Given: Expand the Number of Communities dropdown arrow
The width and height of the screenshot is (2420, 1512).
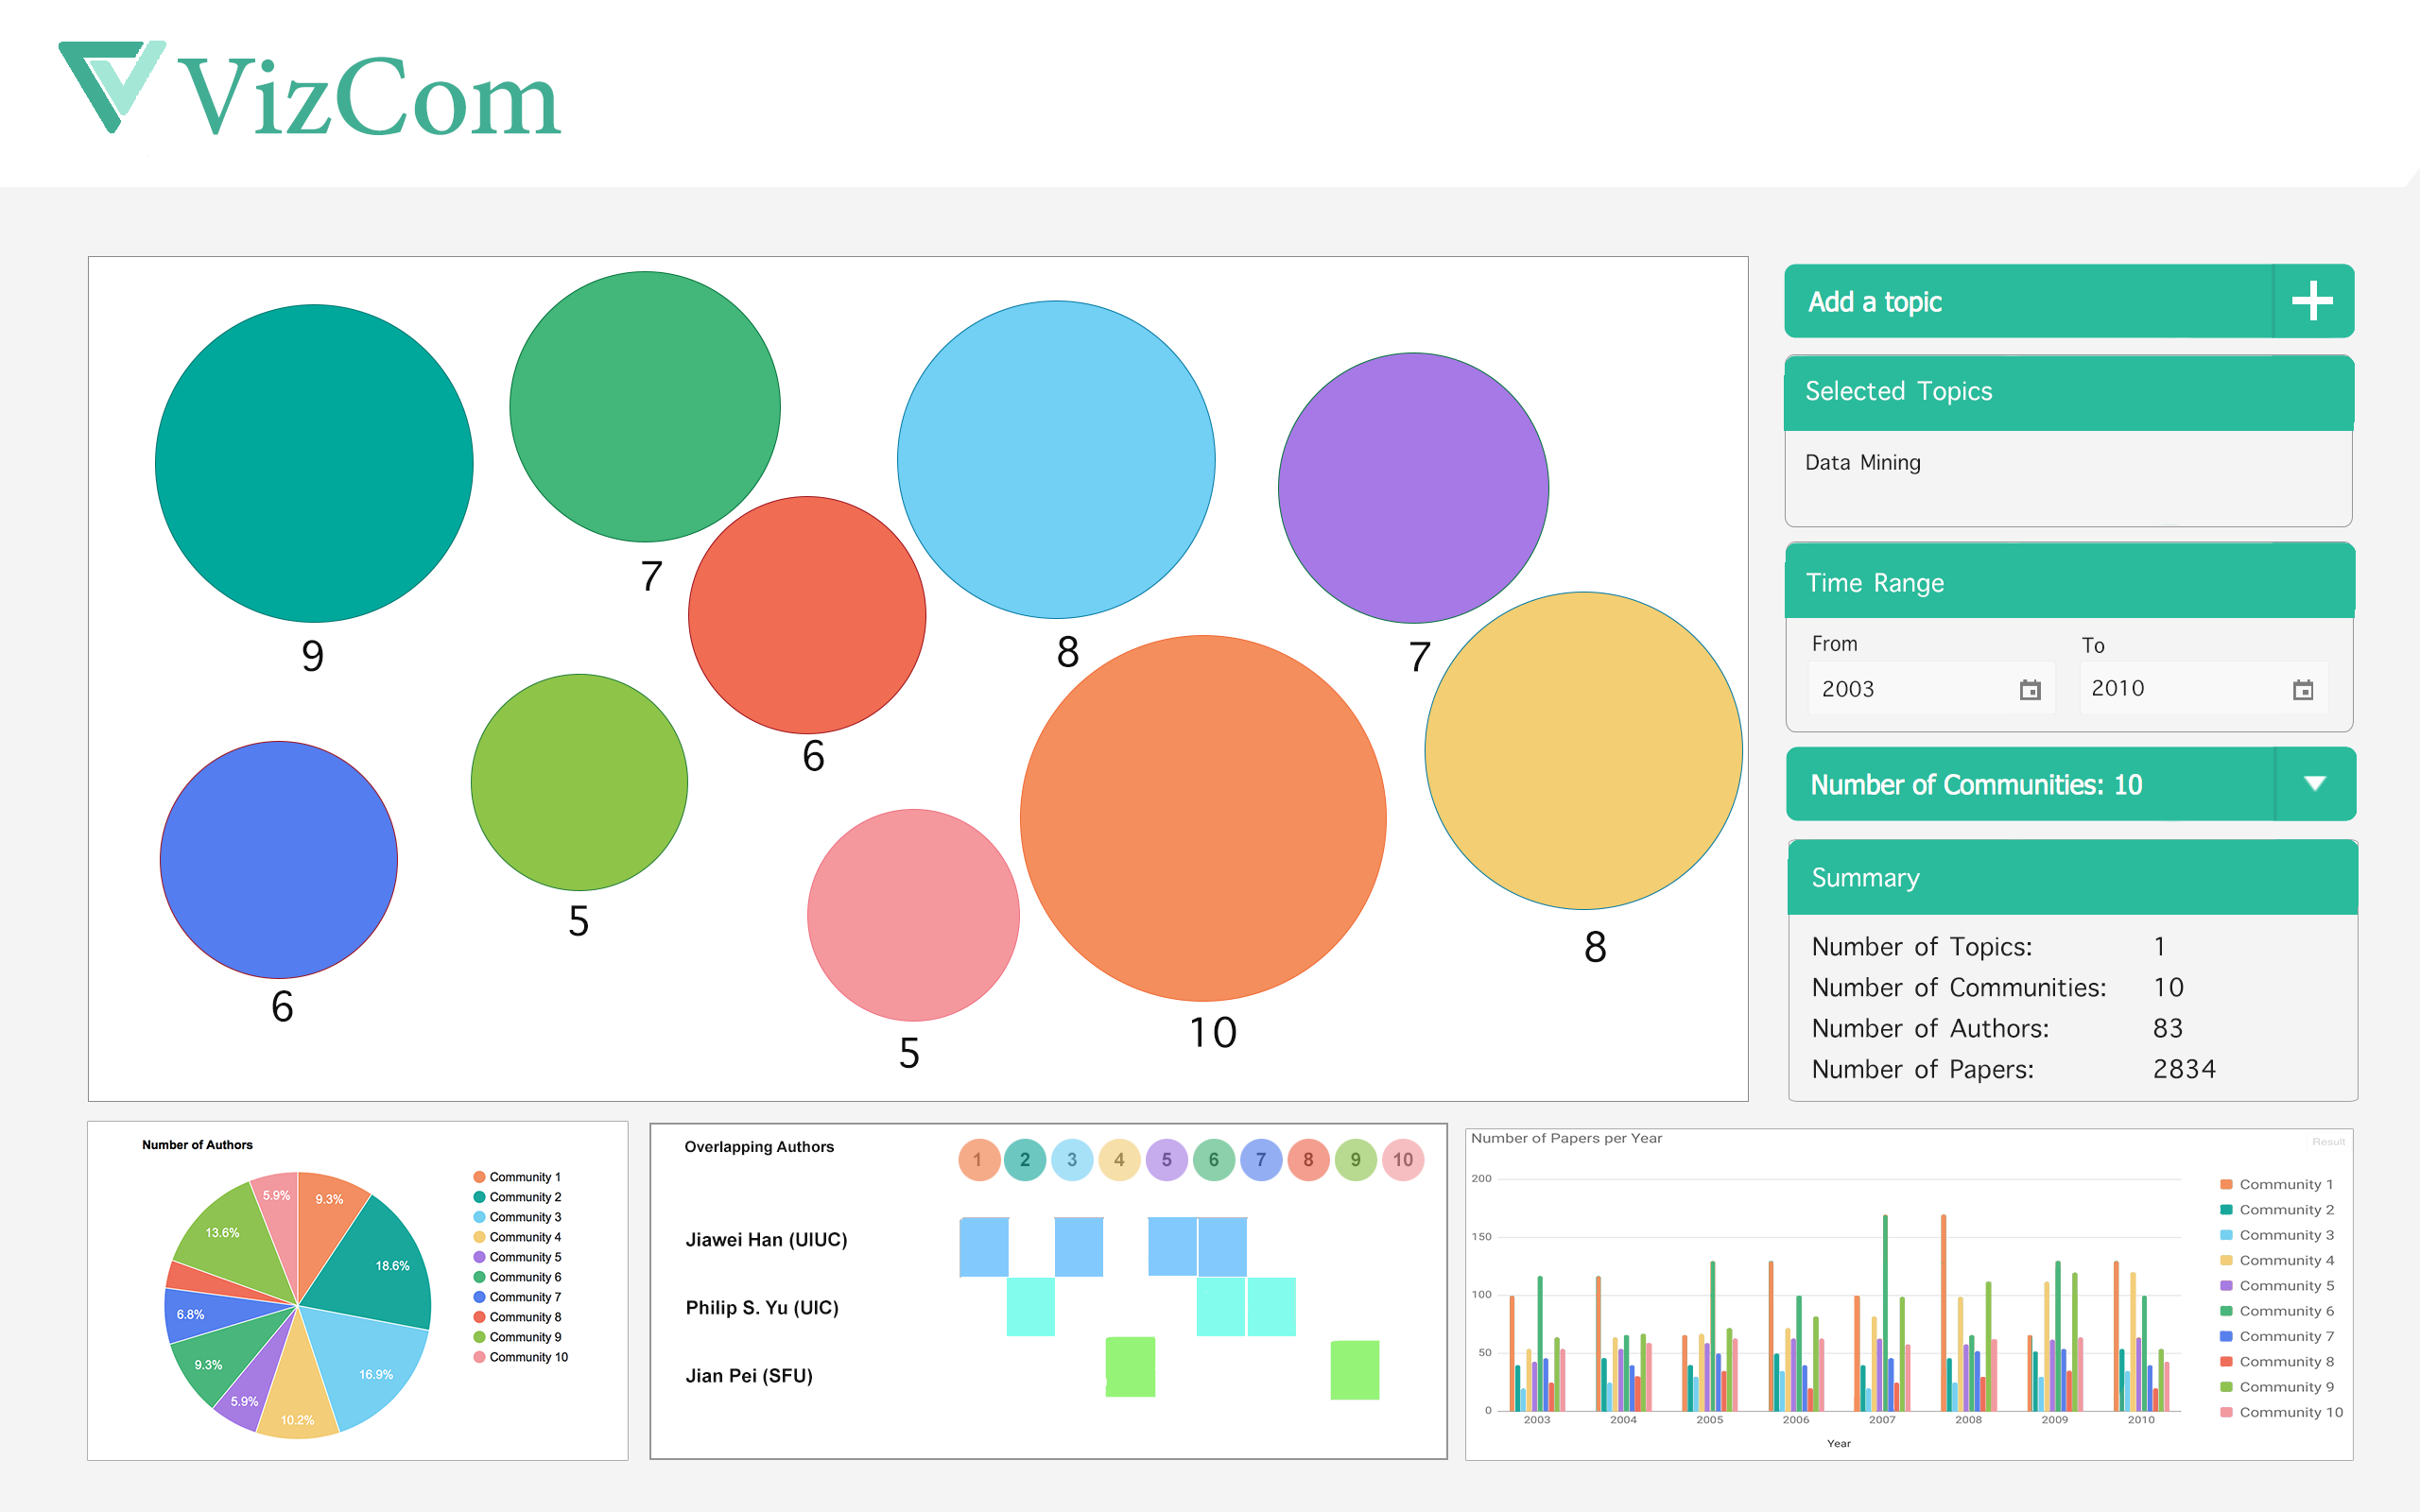Looking at the screenshot, I should (2314, 784).
